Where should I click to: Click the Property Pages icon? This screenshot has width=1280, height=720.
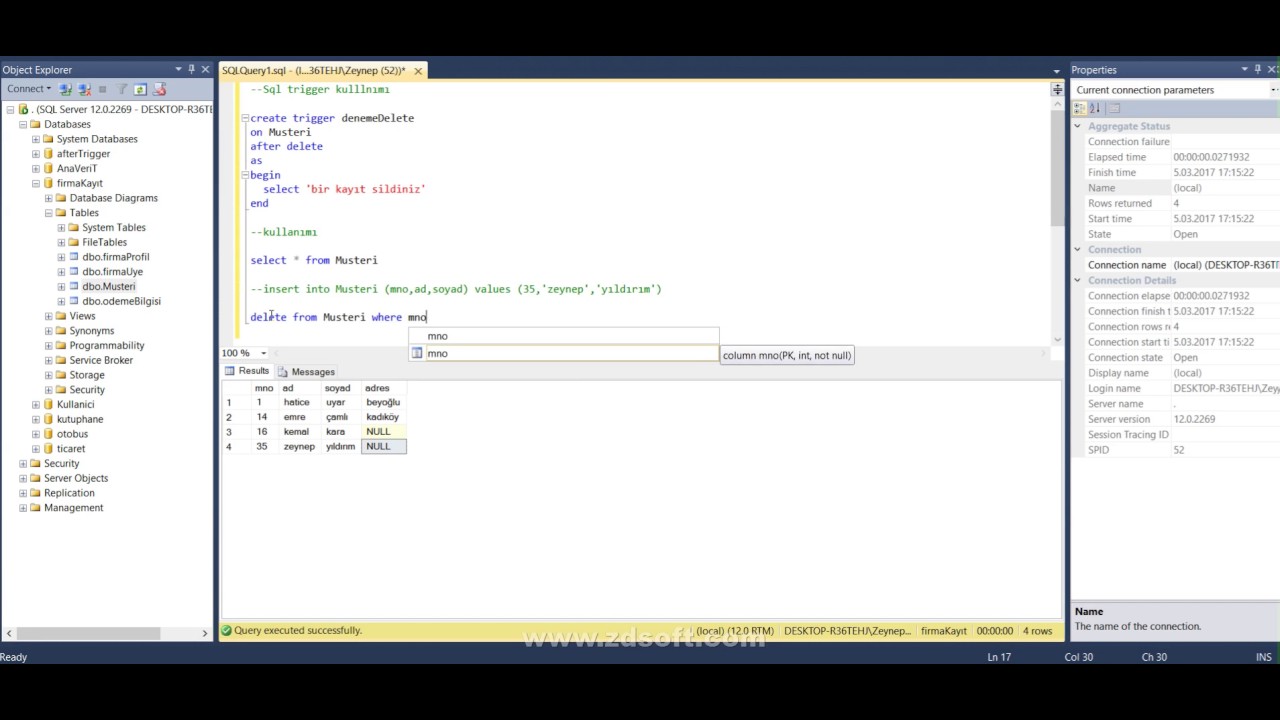1115,108
